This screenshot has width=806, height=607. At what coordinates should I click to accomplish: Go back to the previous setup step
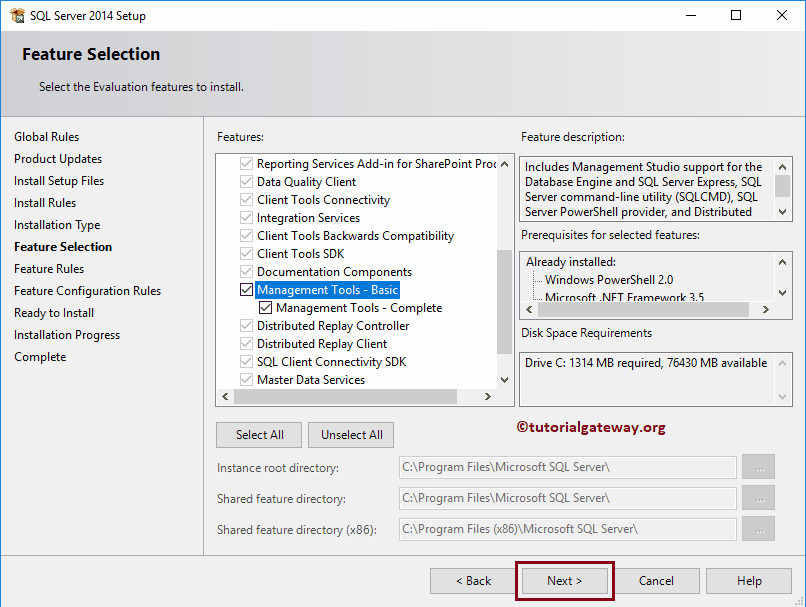pos(472,580)
